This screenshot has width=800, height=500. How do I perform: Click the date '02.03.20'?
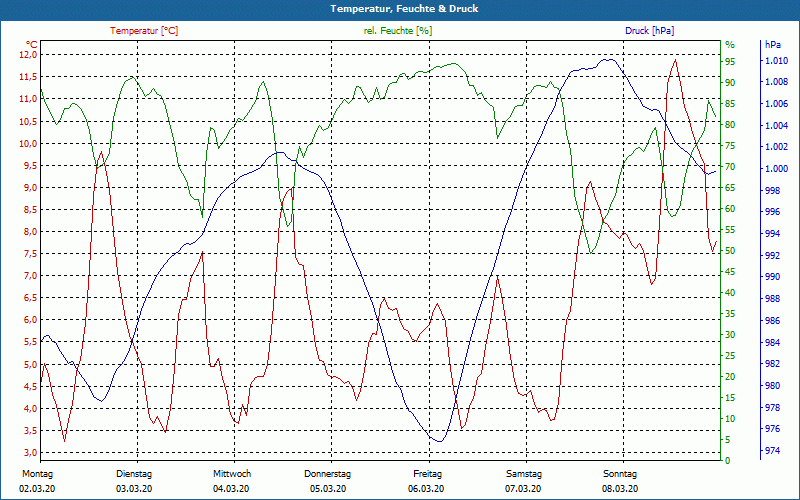[x=37, y=489]
